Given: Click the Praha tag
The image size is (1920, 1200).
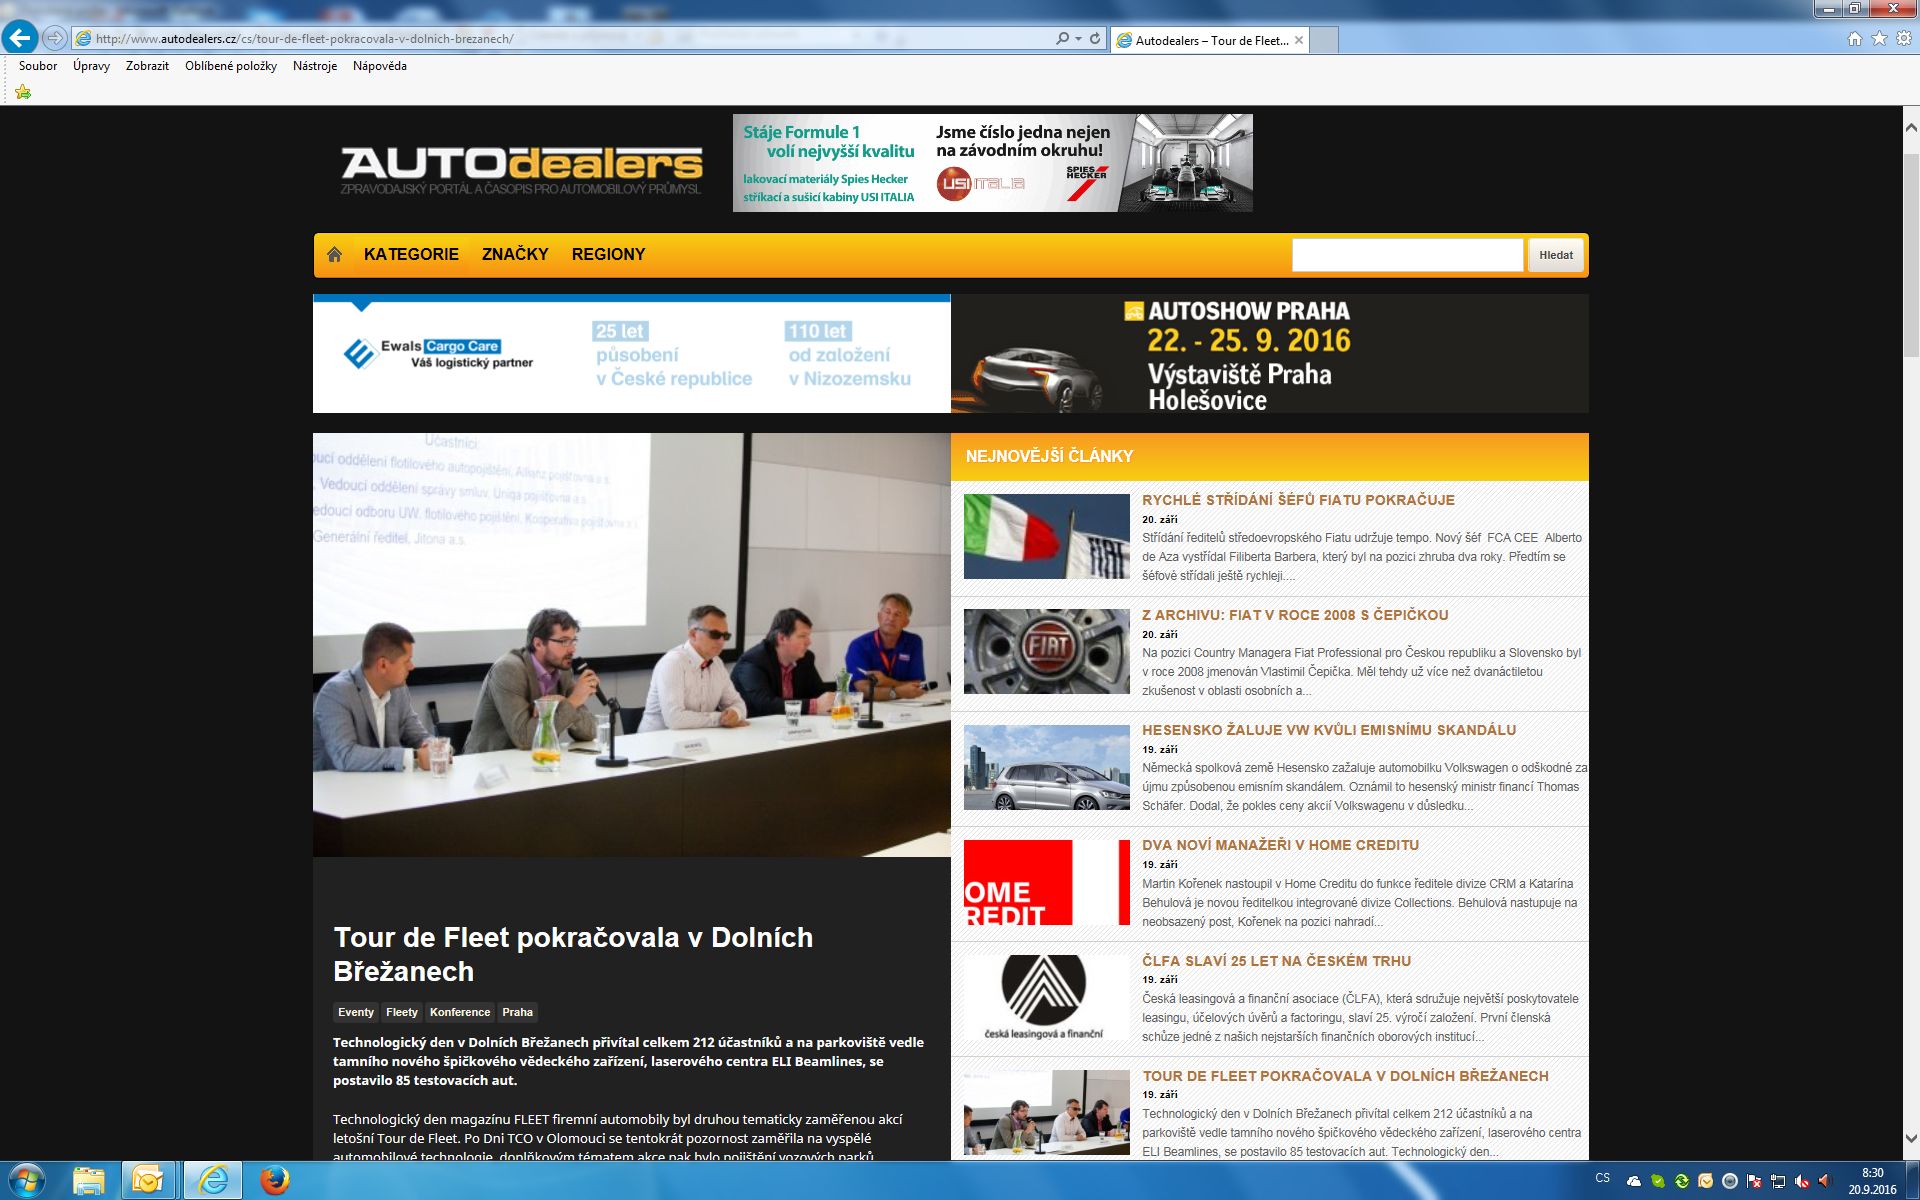Looking at the screenshot, I should (517, 1012).
